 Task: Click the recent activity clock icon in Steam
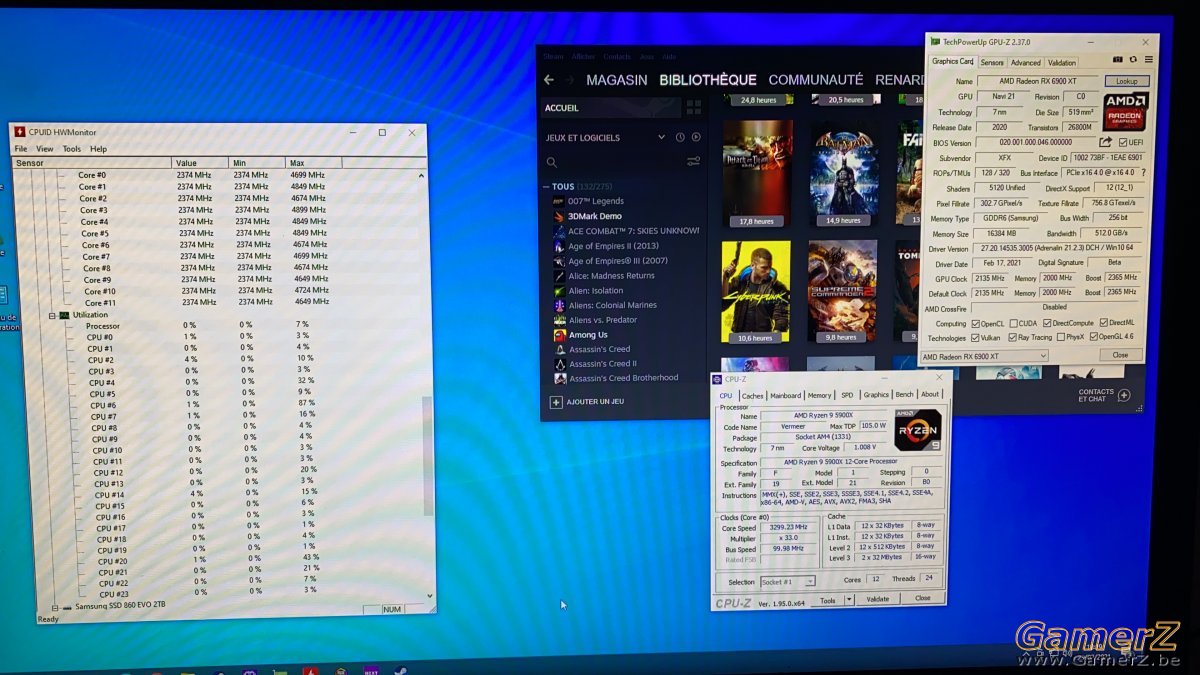click(x=680, y=137)
